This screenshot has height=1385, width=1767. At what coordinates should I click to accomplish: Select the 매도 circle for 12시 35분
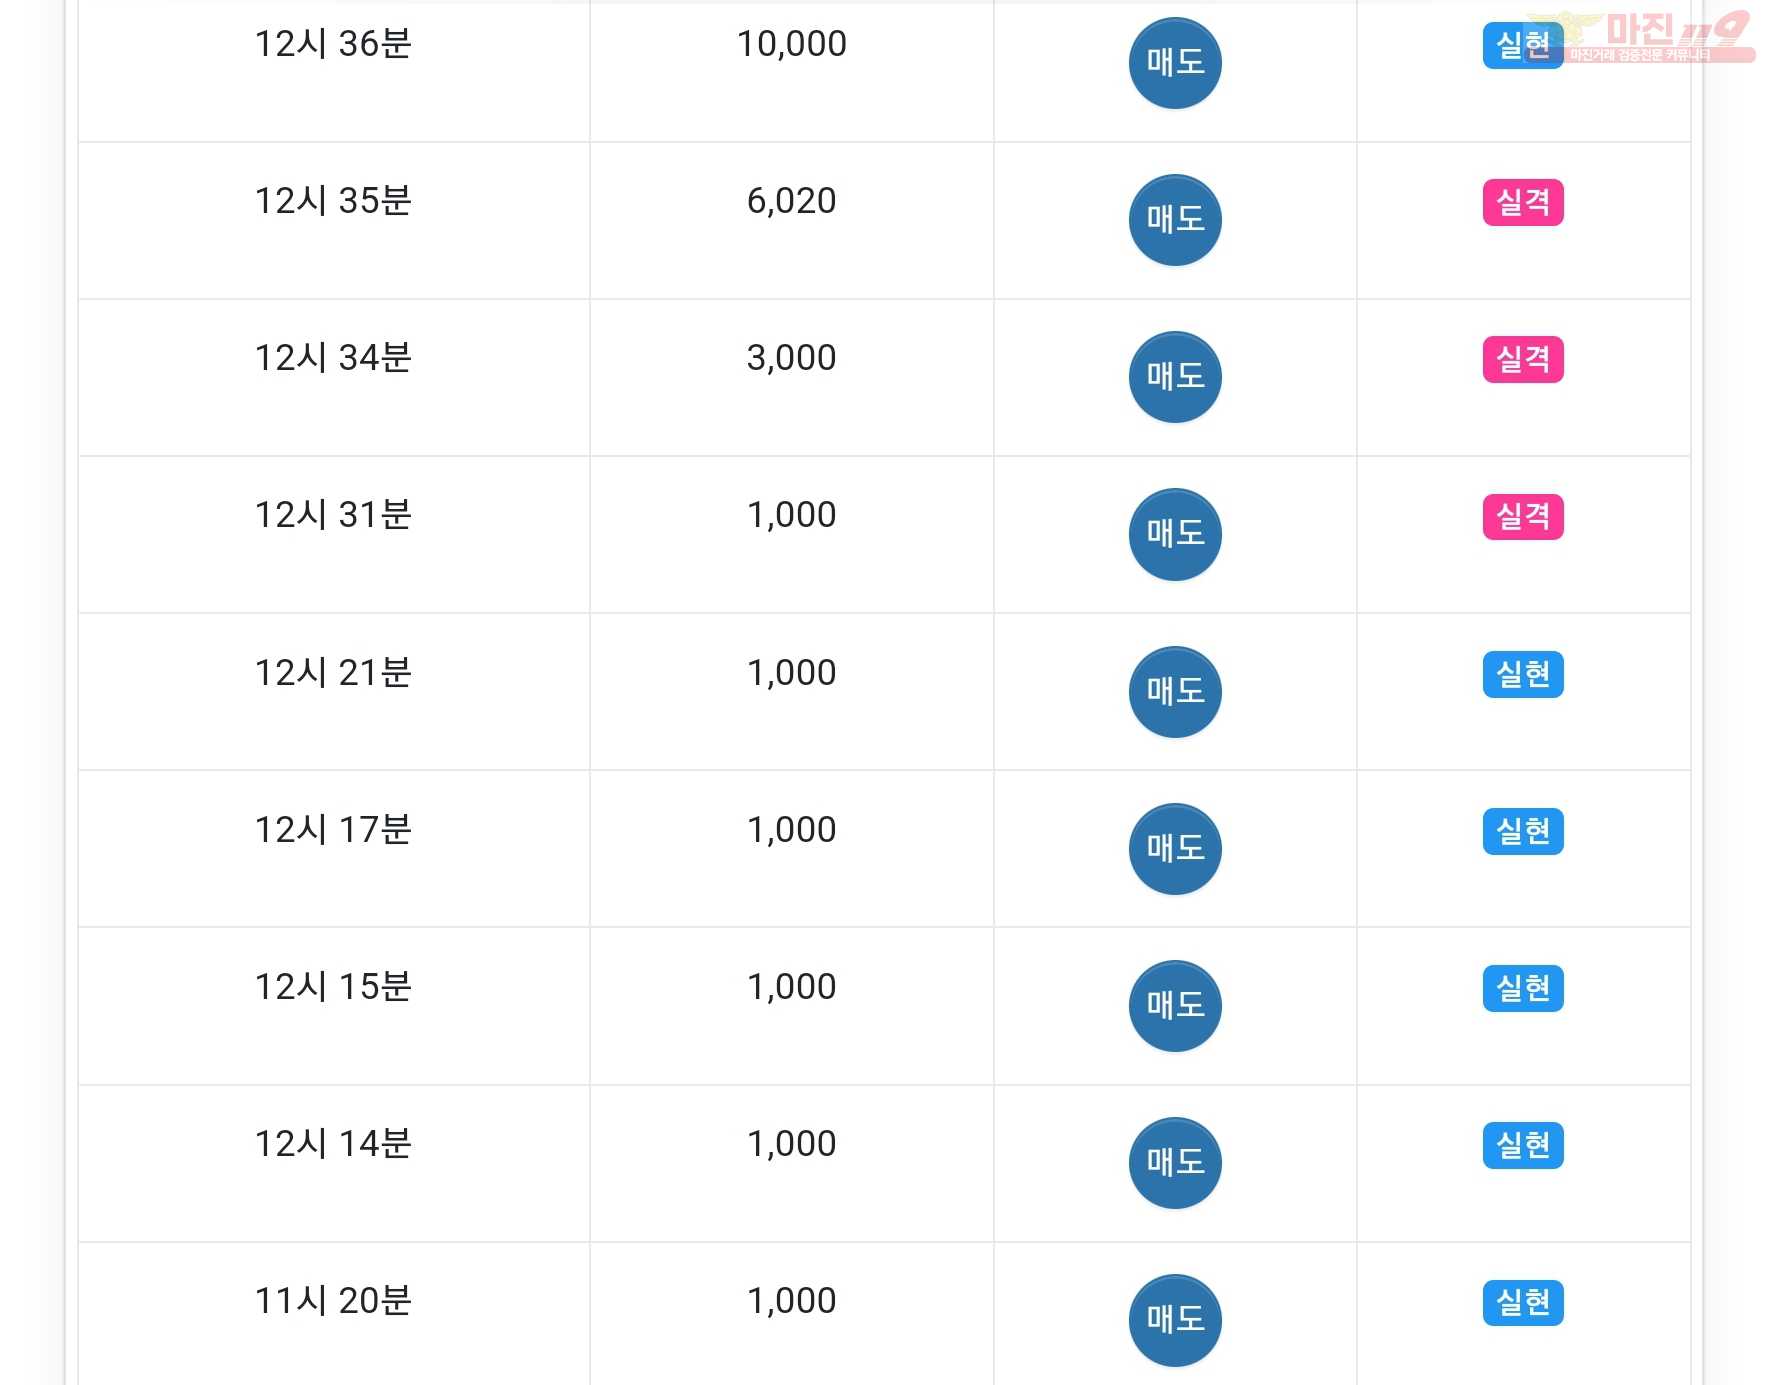pos(1175,220)
